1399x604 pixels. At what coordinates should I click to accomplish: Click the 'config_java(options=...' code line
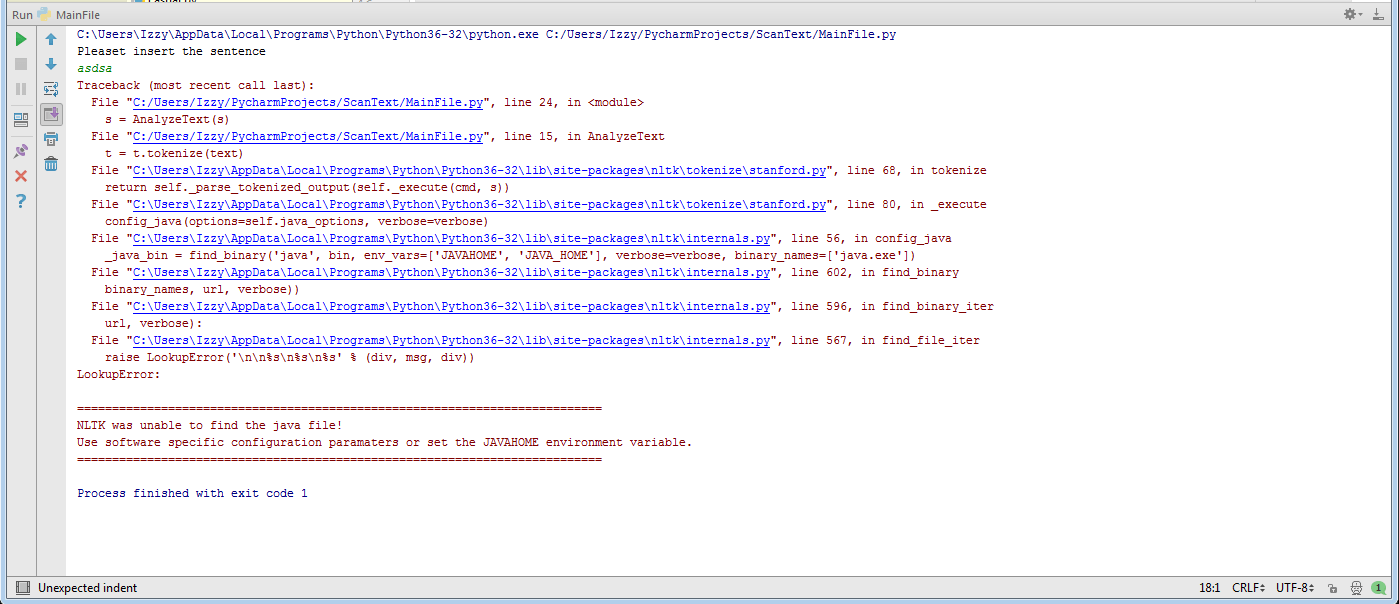point(297,221)
